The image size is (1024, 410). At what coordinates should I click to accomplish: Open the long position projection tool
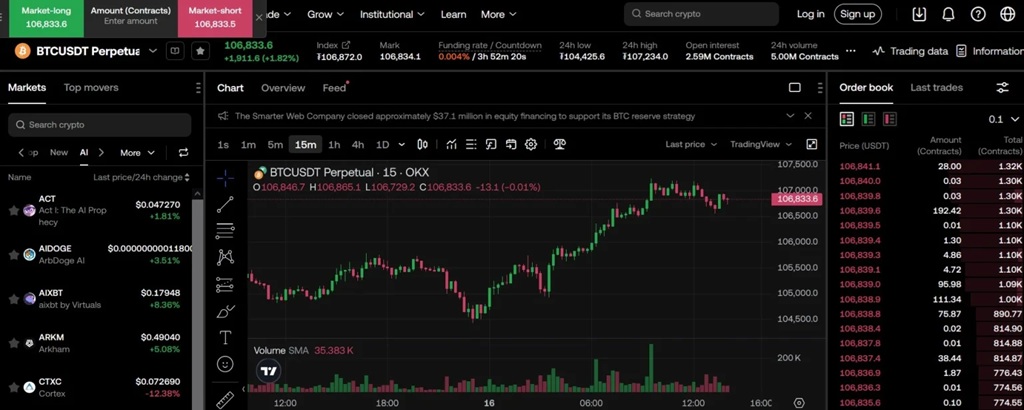225,285
